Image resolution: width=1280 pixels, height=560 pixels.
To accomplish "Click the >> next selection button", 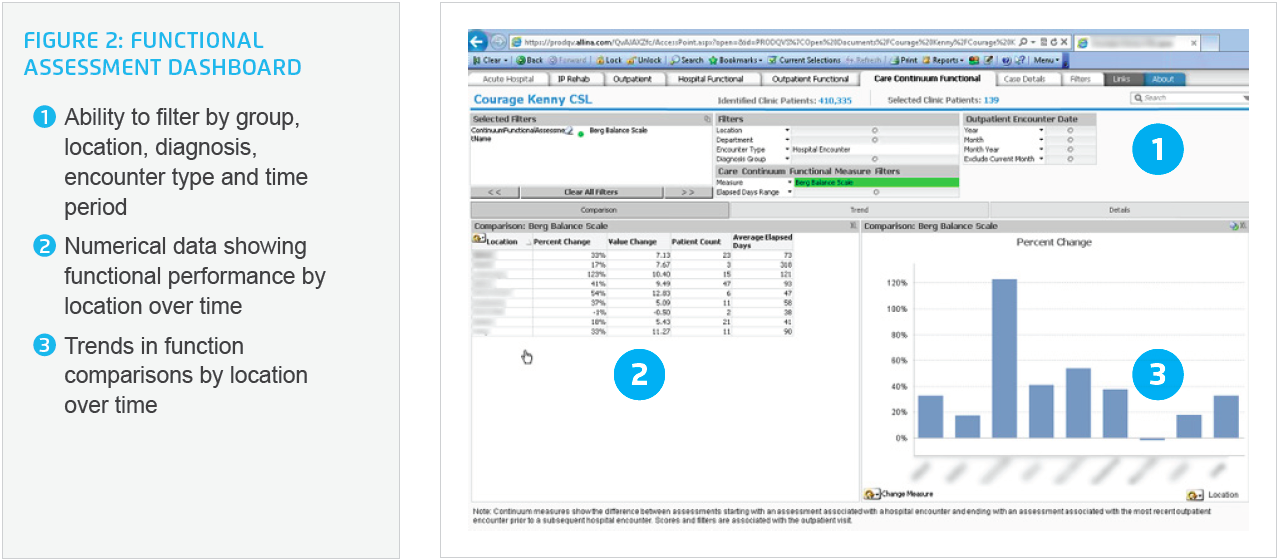I will point(687,192).
